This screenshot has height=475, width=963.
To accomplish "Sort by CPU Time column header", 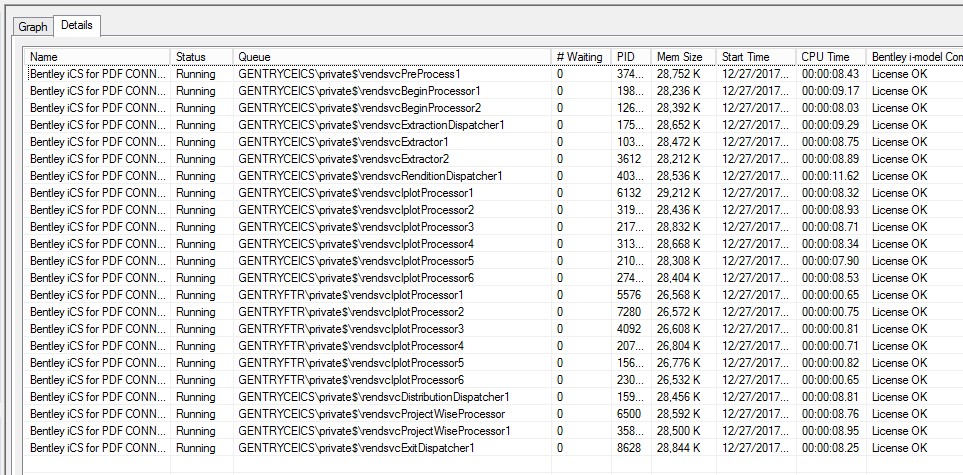I will pyautogui.click(x=831, y=57).
